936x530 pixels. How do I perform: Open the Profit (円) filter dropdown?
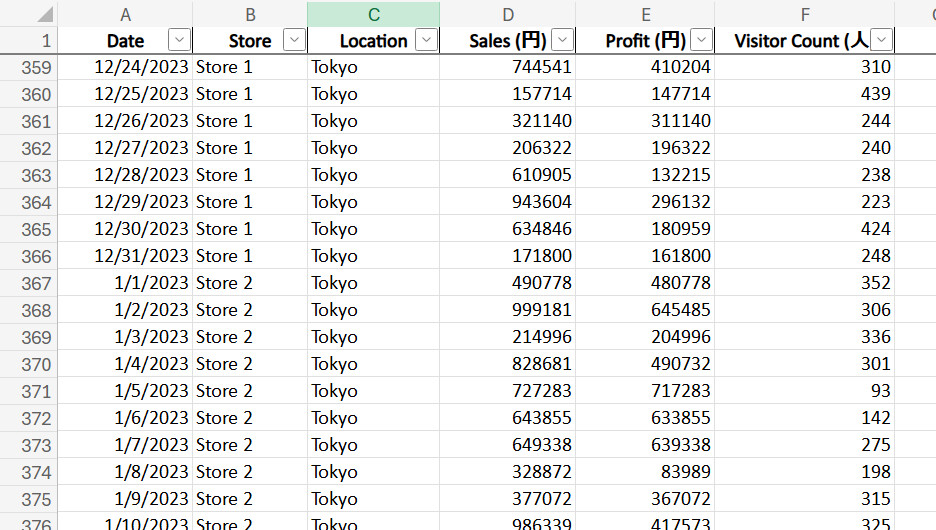(x=702, y=40)
